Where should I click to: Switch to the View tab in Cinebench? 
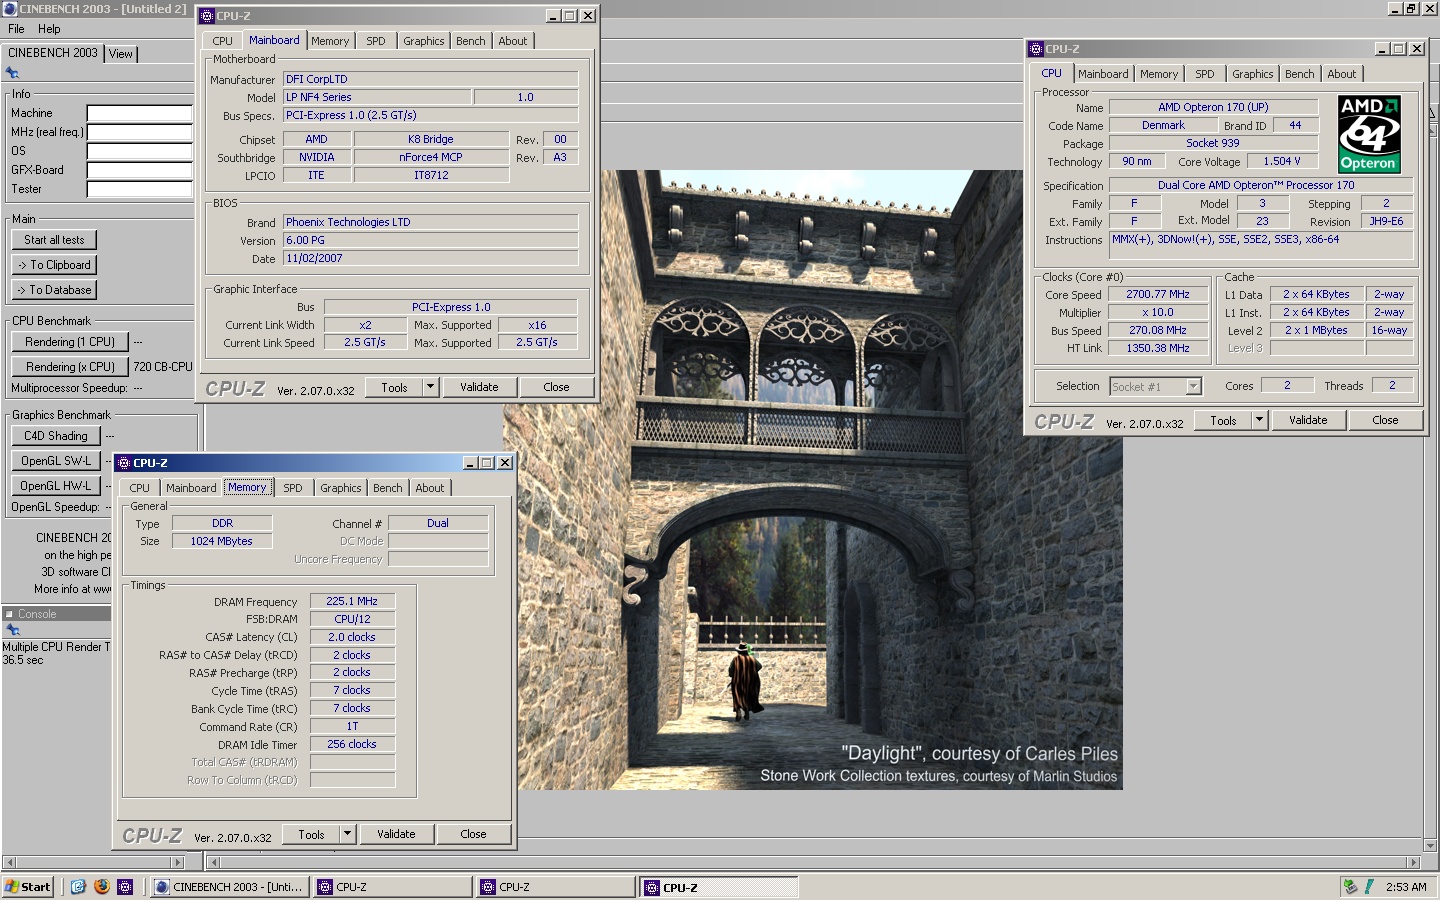pos(121,54)
